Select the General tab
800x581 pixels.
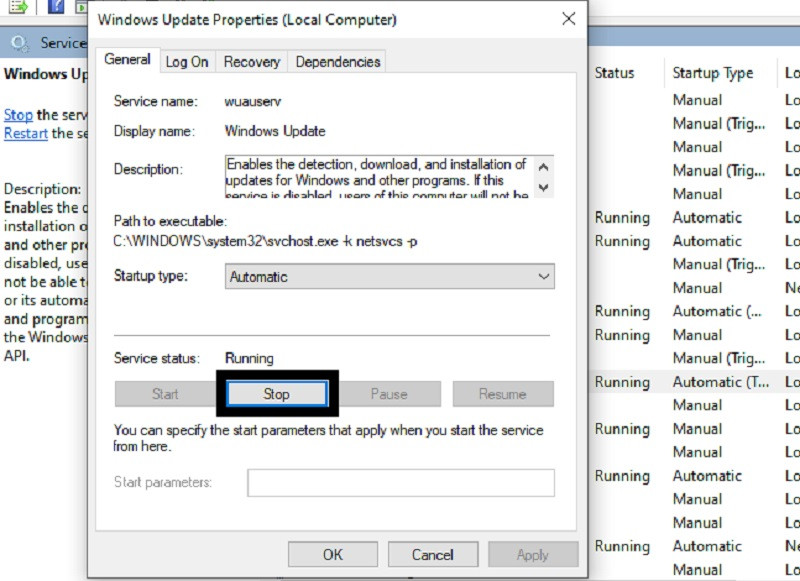click(127, 60)
